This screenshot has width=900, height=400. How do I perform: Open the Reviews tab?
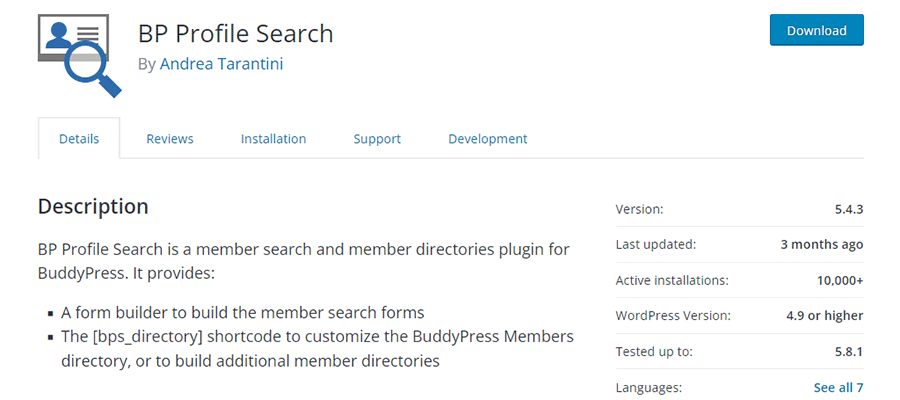click(x=170, y=139)
